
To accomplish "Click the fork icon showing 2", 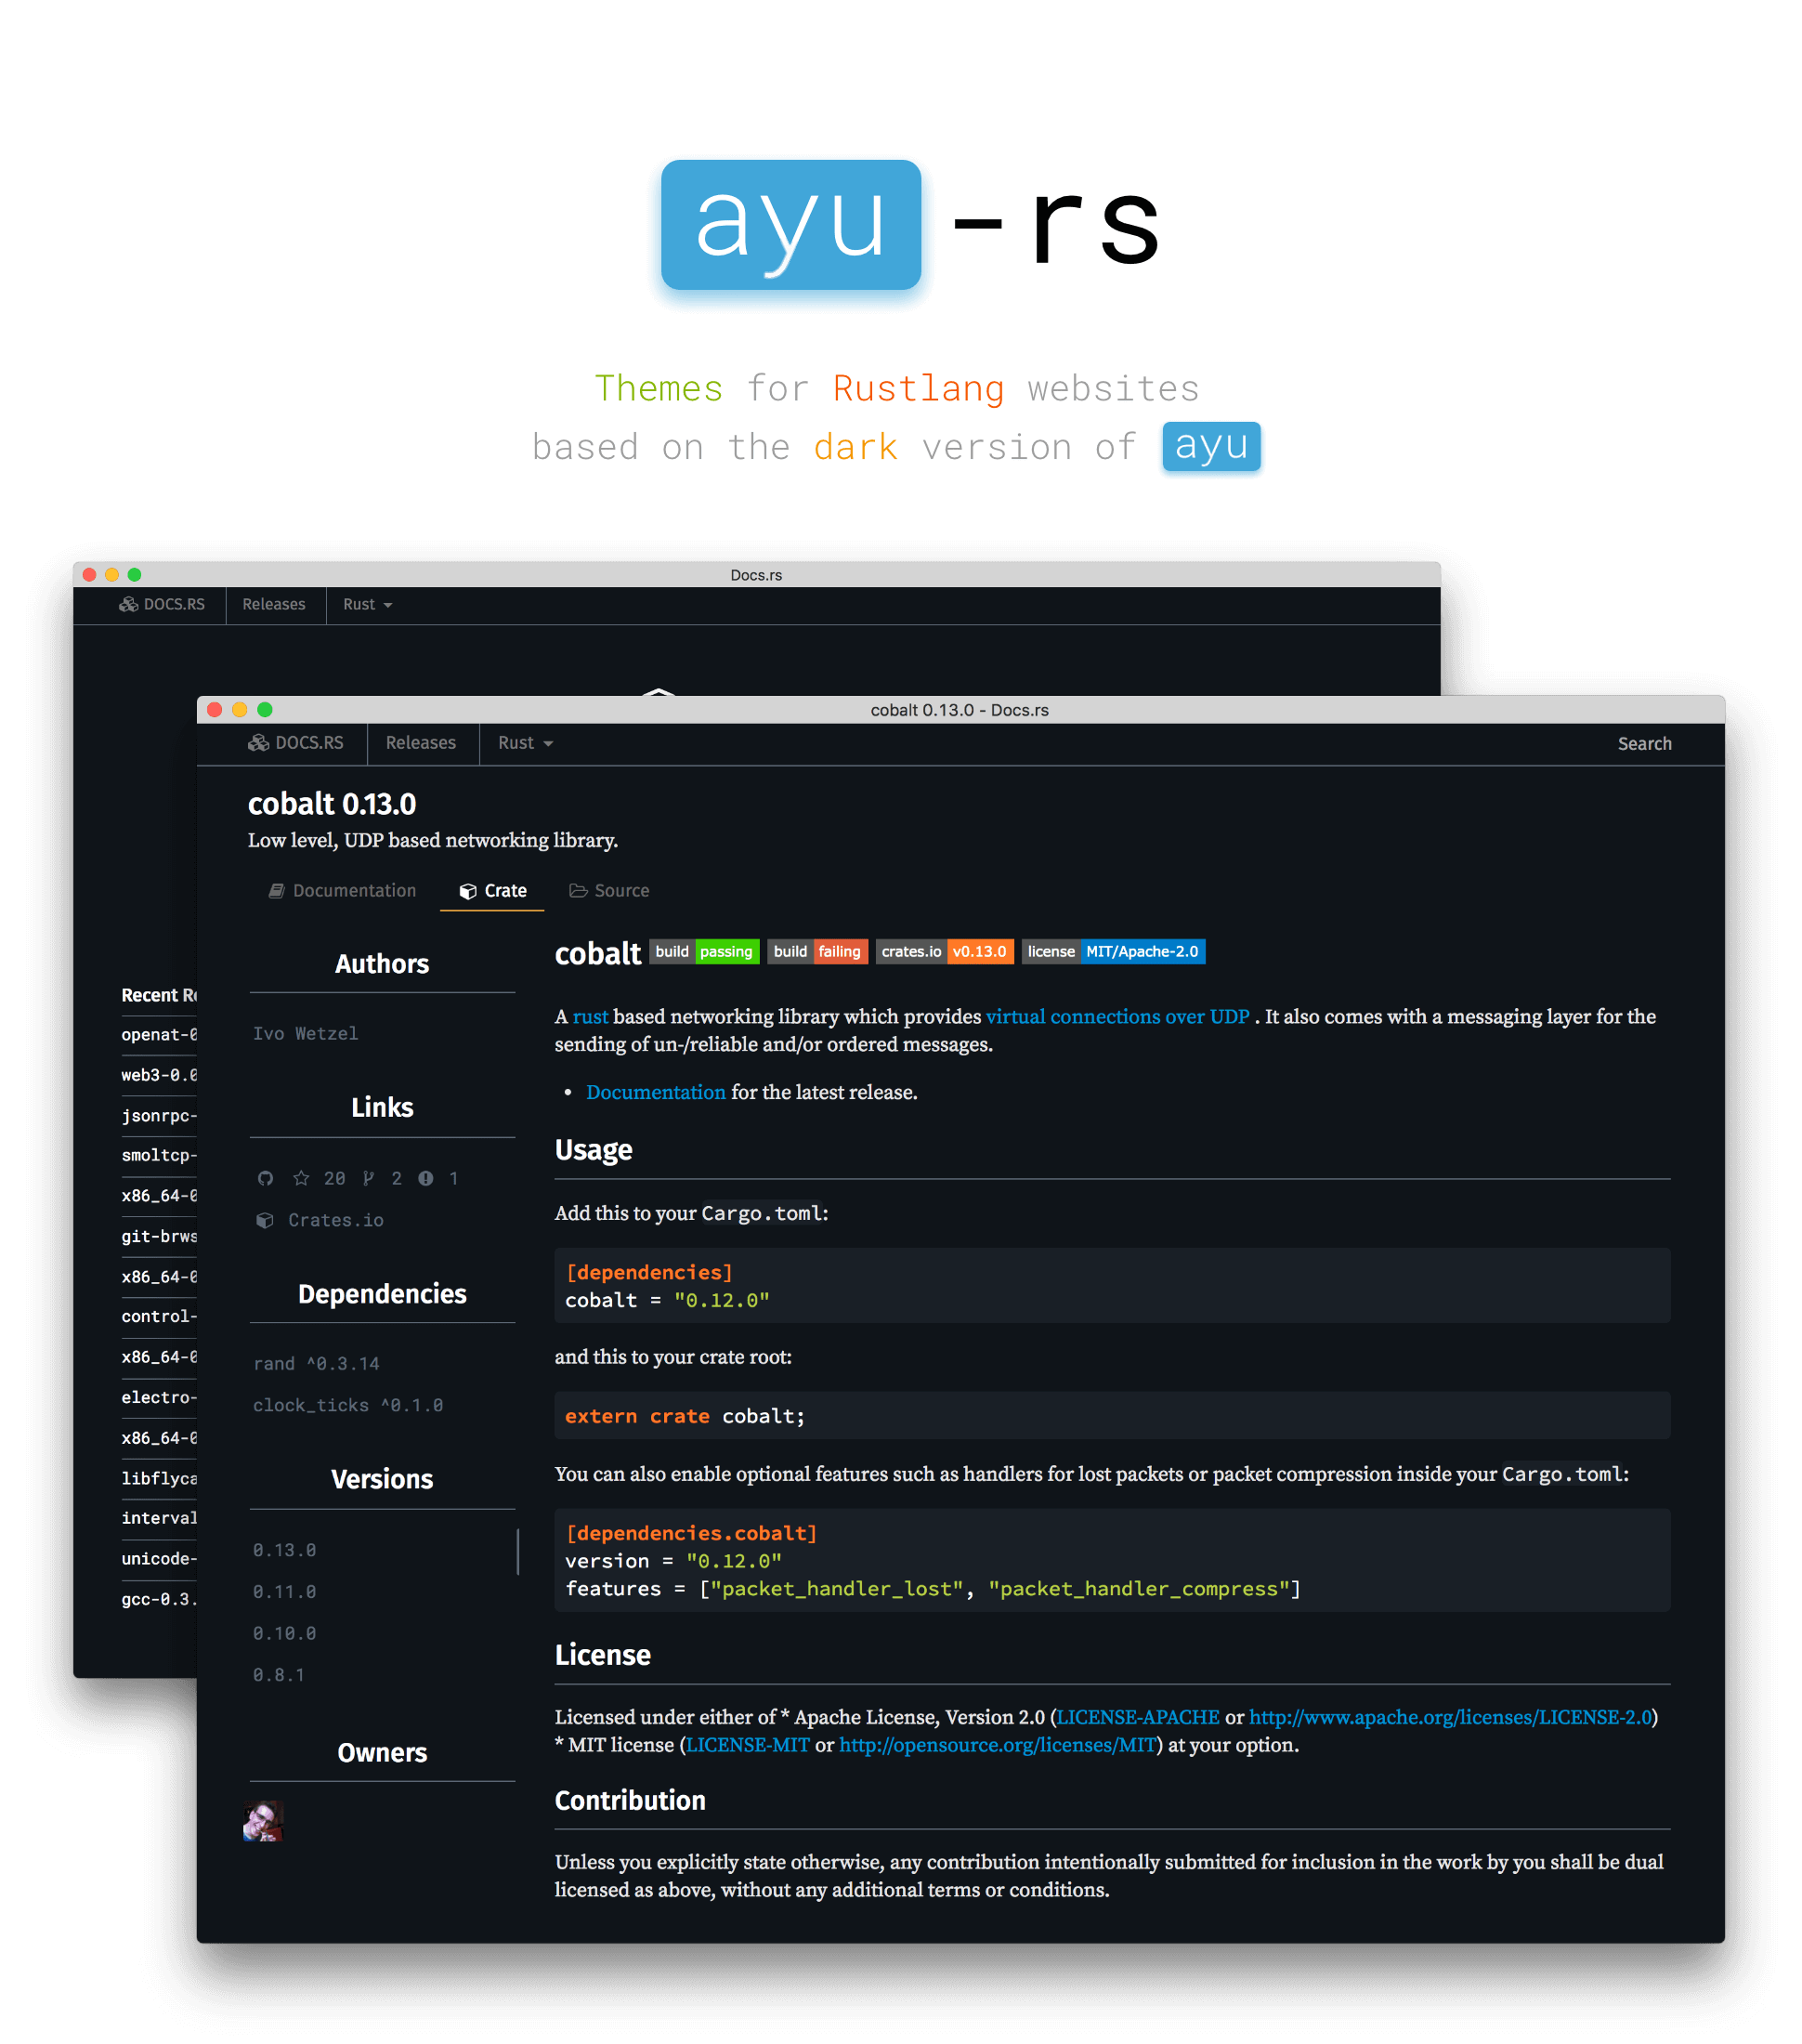I will tap(368, 1178).
